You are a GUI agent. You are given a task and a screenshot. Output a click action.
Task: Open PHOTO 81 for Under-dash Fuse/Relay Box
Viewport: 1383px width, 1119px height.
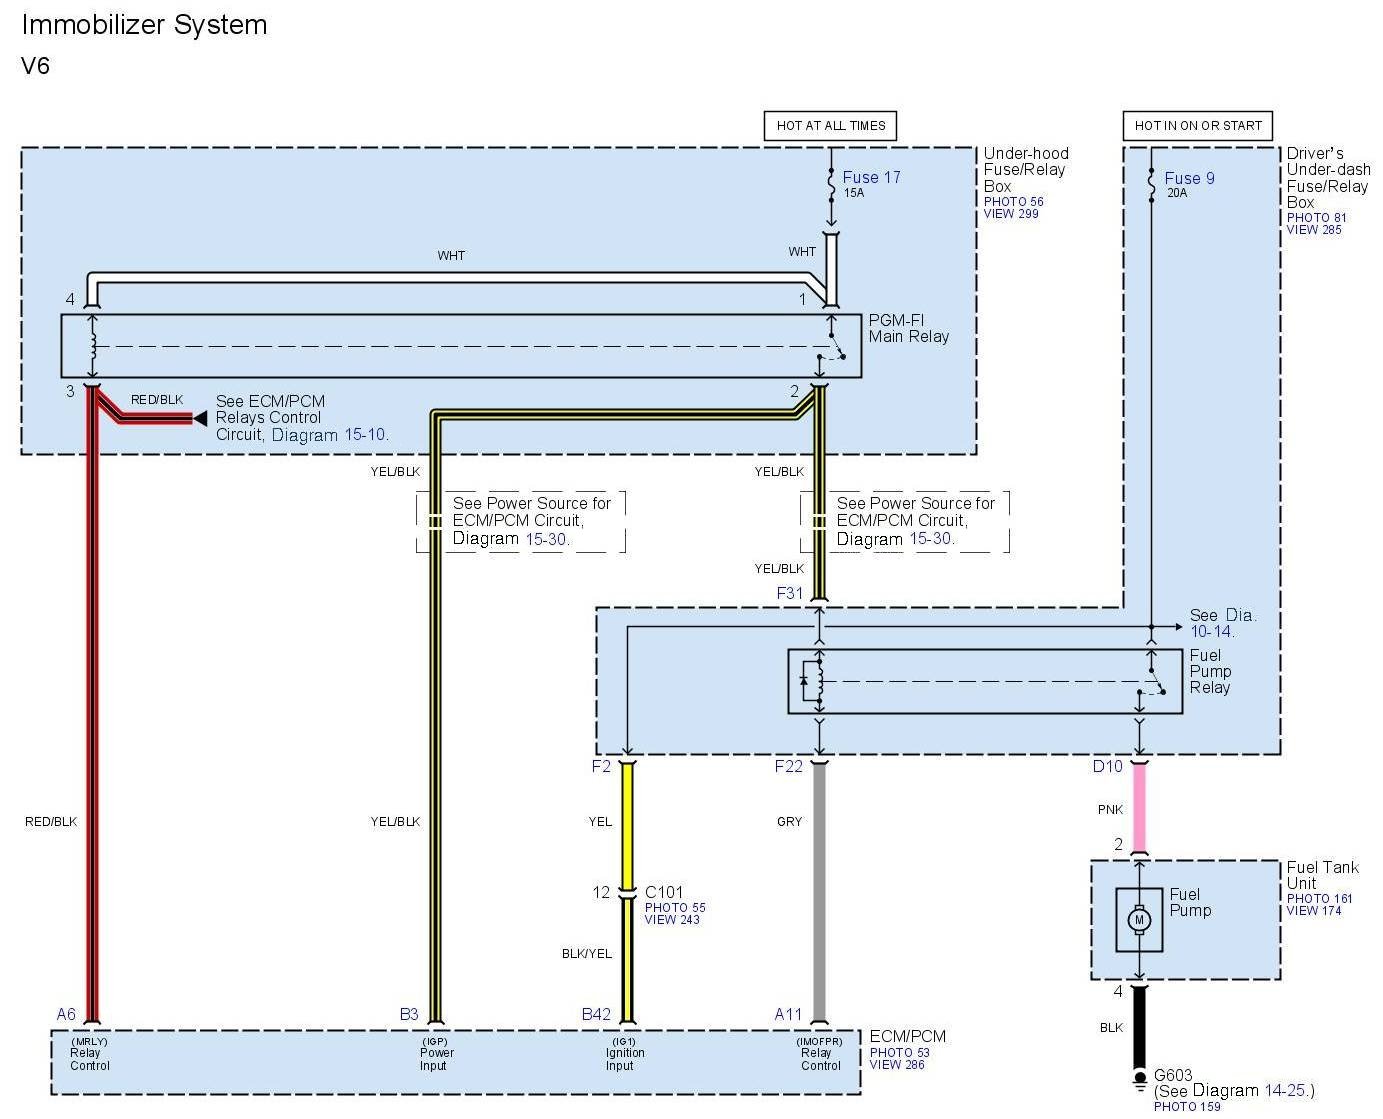click(1316, 218)
